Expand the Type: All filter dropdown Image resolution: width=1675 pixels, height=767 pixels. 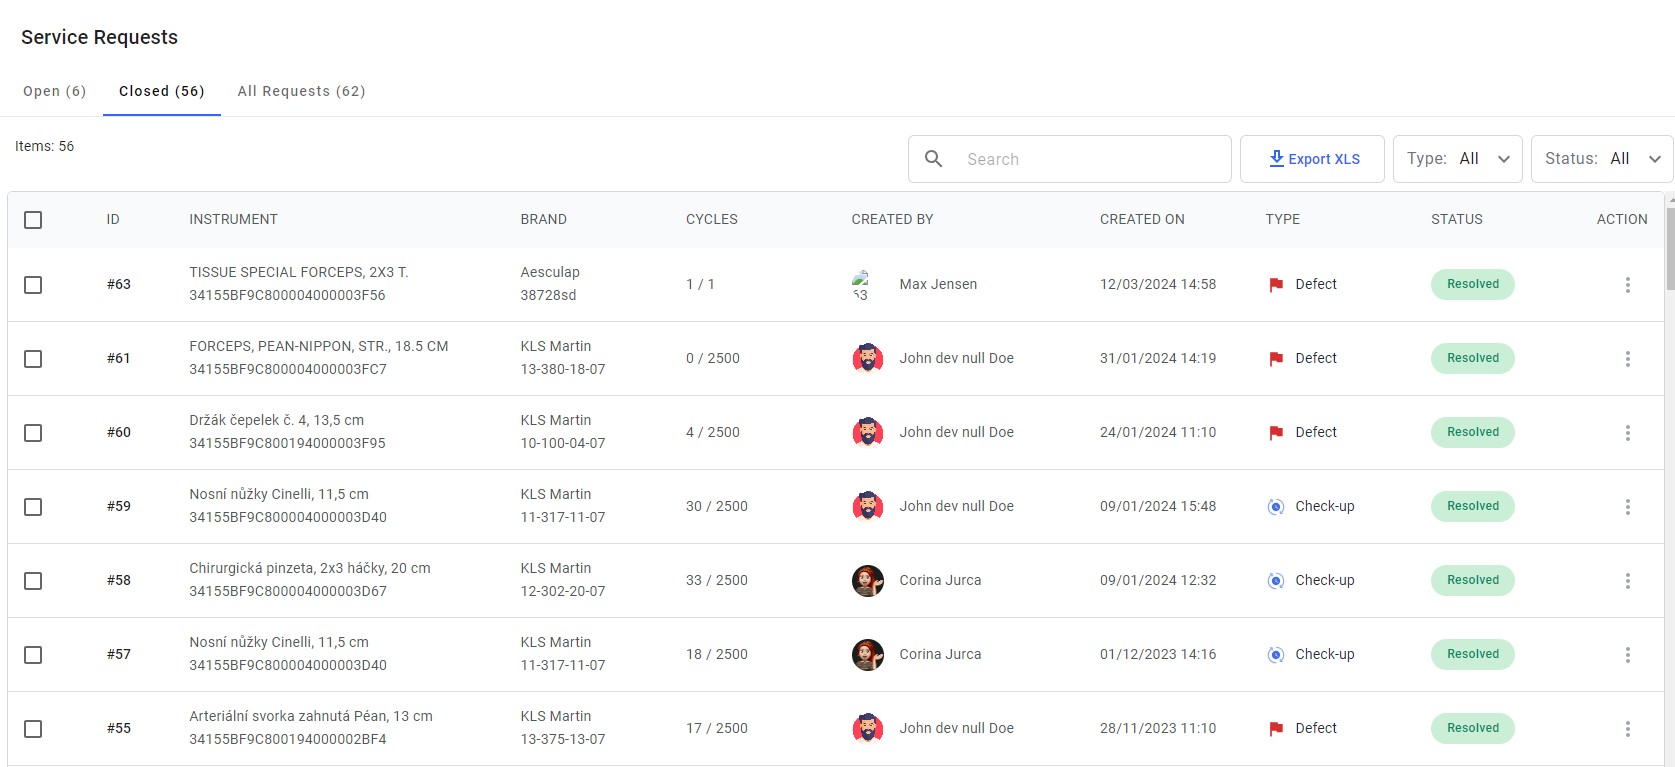point(1457,159)
